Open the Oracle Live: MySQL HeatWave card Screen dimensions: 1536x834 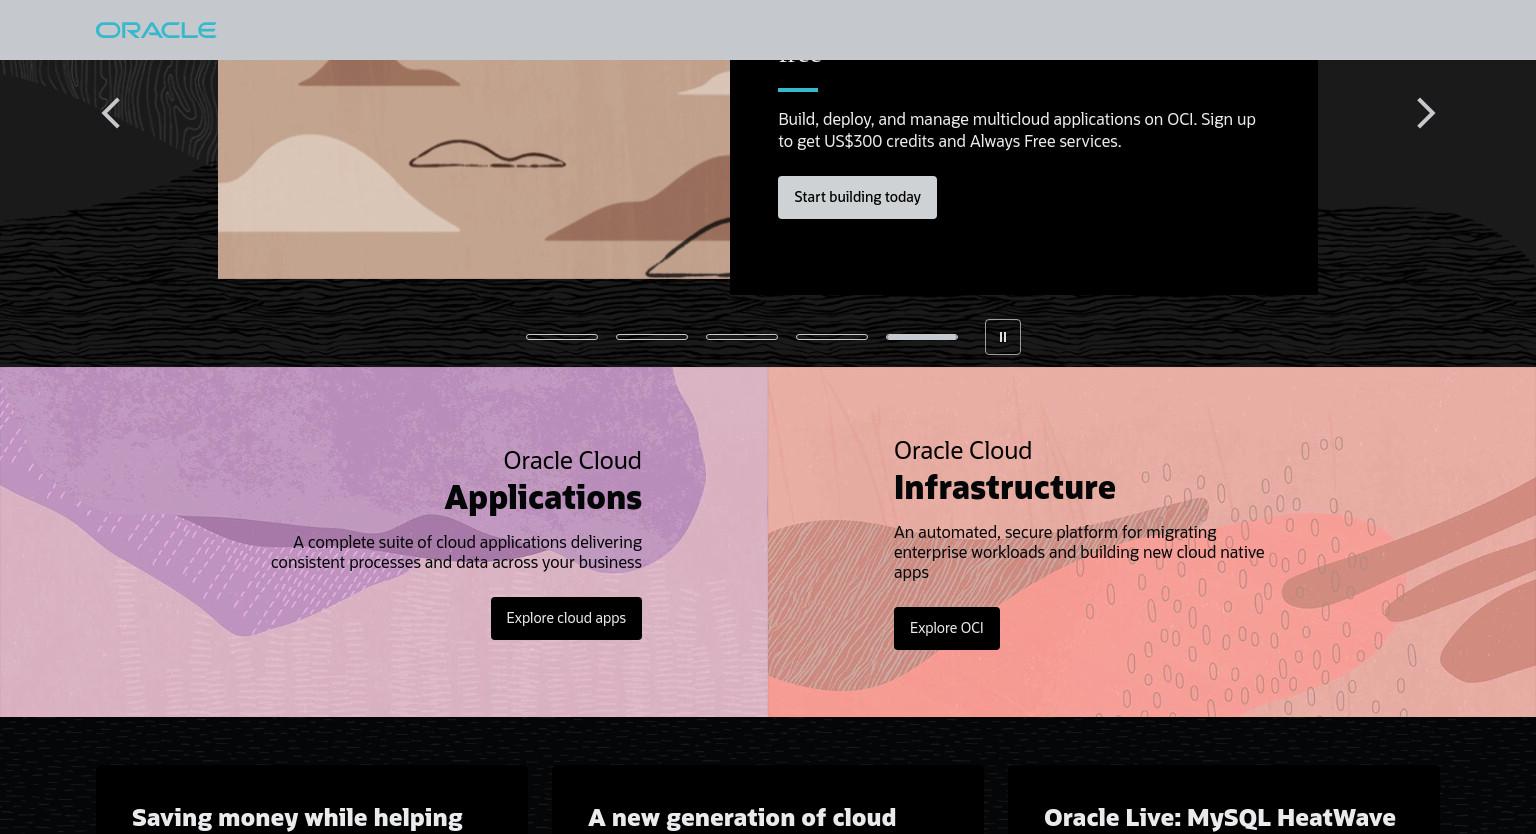(x=1223, y=800)
